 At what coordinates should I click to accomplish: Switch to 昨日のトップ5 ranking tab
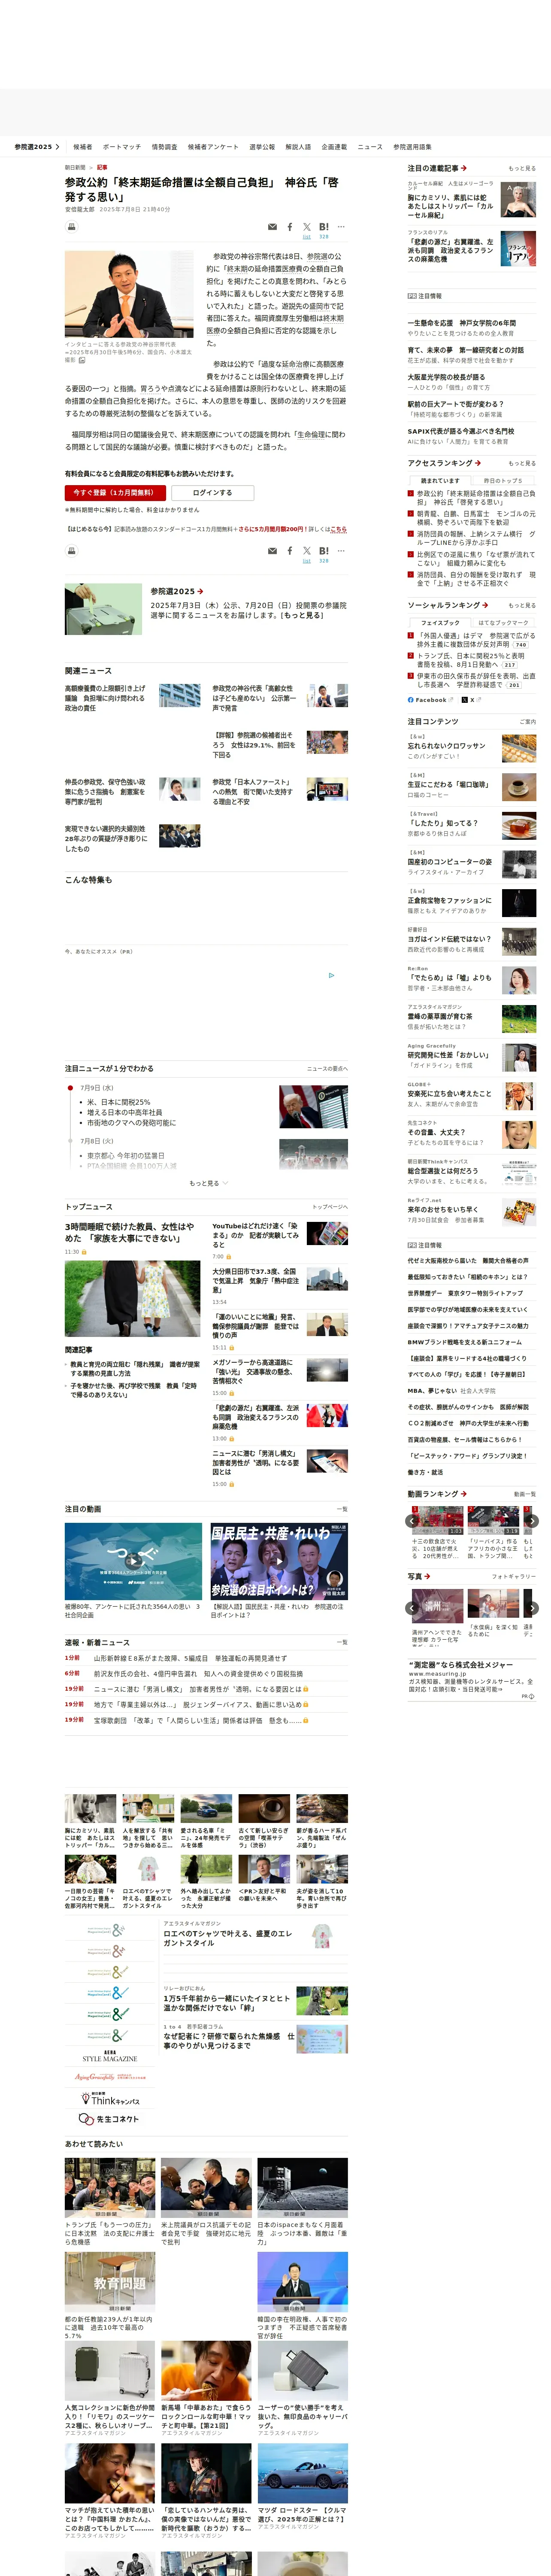point(503,481)
